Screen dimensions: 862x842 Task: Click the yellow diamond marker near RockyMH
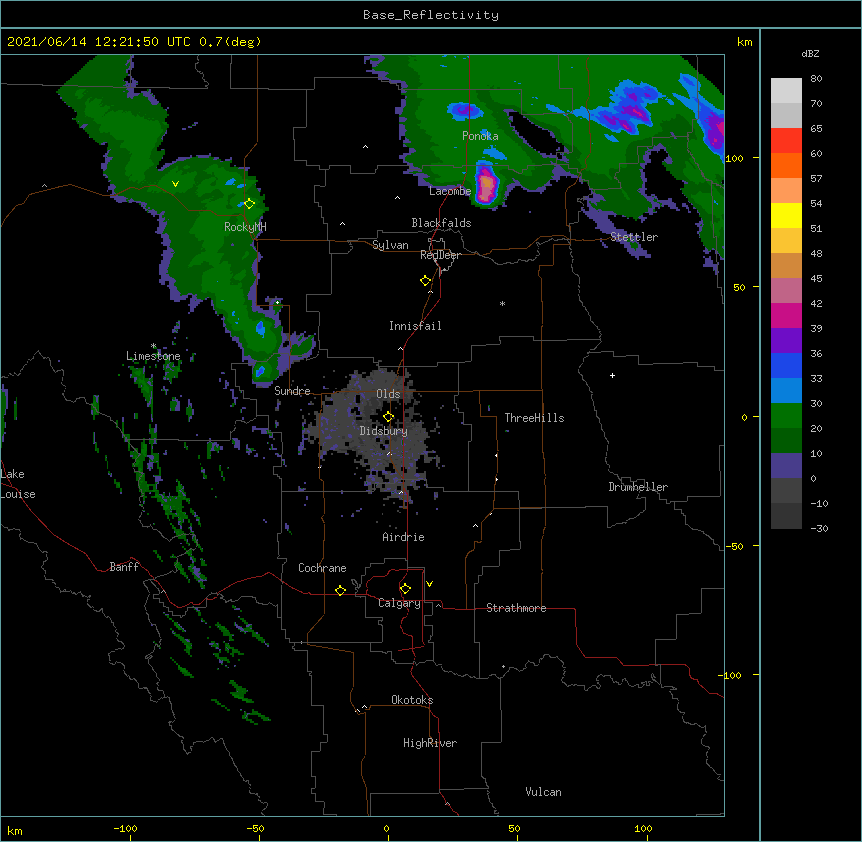(250, 204)
